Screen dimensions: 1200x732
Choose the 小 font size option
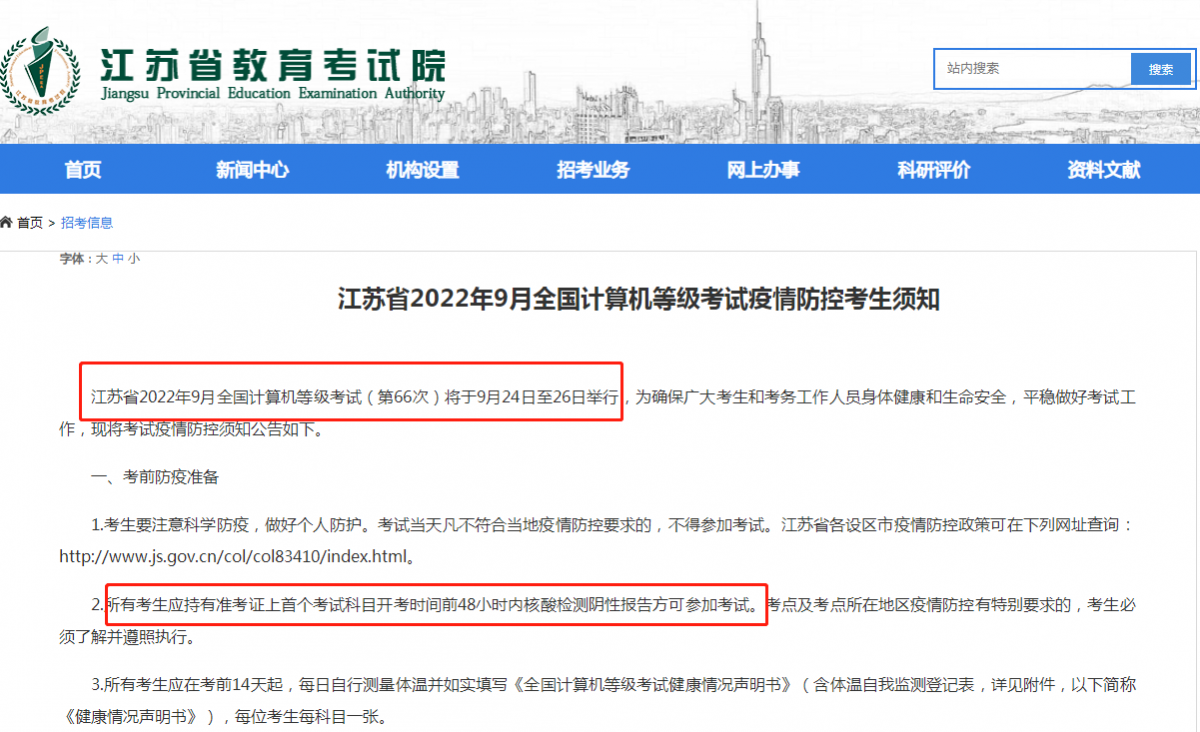click(134, 258)
